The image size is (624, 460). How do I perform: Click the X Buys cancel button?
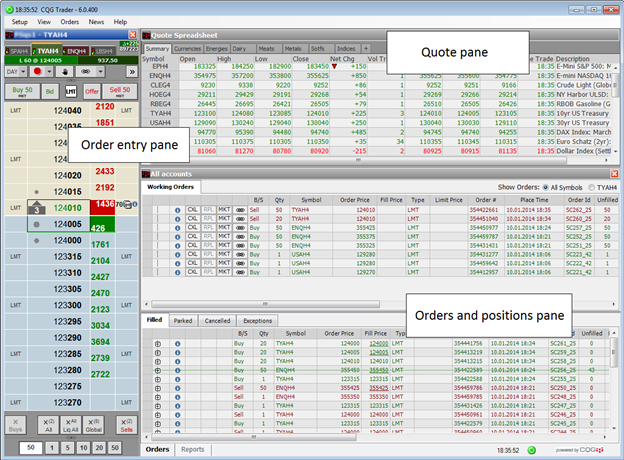[16, 425]
